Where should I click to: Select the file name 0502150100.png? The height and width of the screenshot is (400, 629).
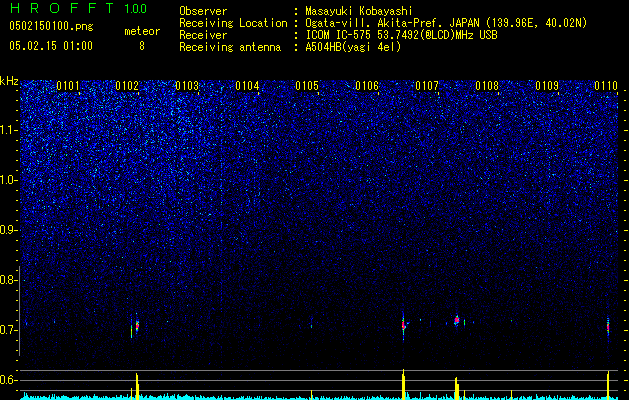[51, 27]
